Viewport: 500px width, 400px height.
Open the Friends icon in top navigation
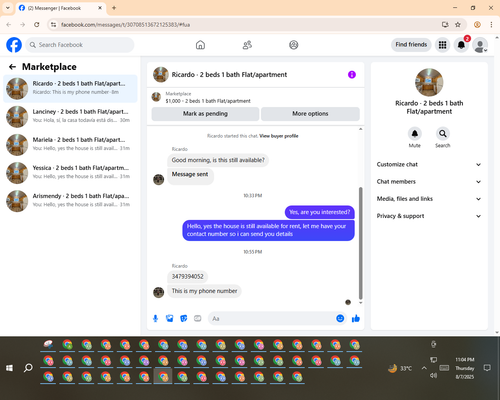[247, 45]
